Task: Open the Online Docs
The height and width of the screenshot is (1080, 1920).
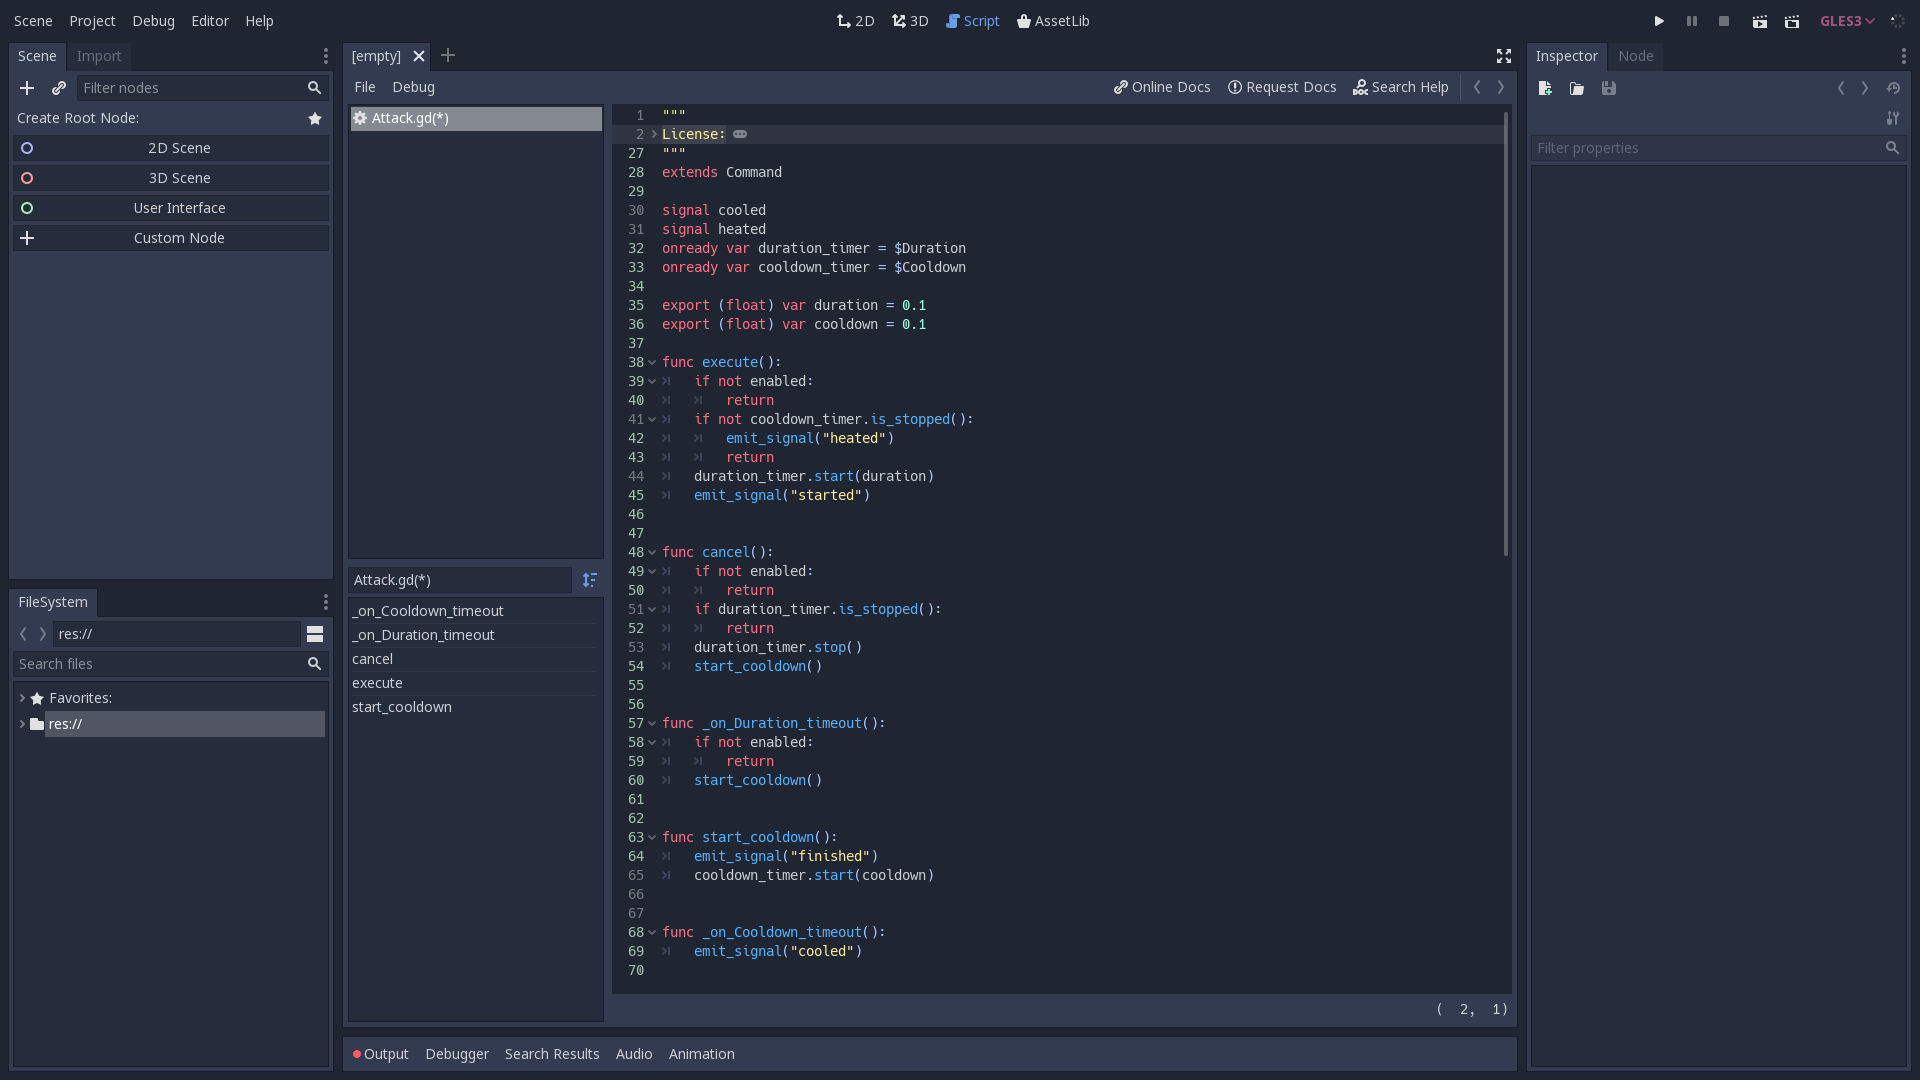Action: pyautogui.click(x=1161, y=87)
